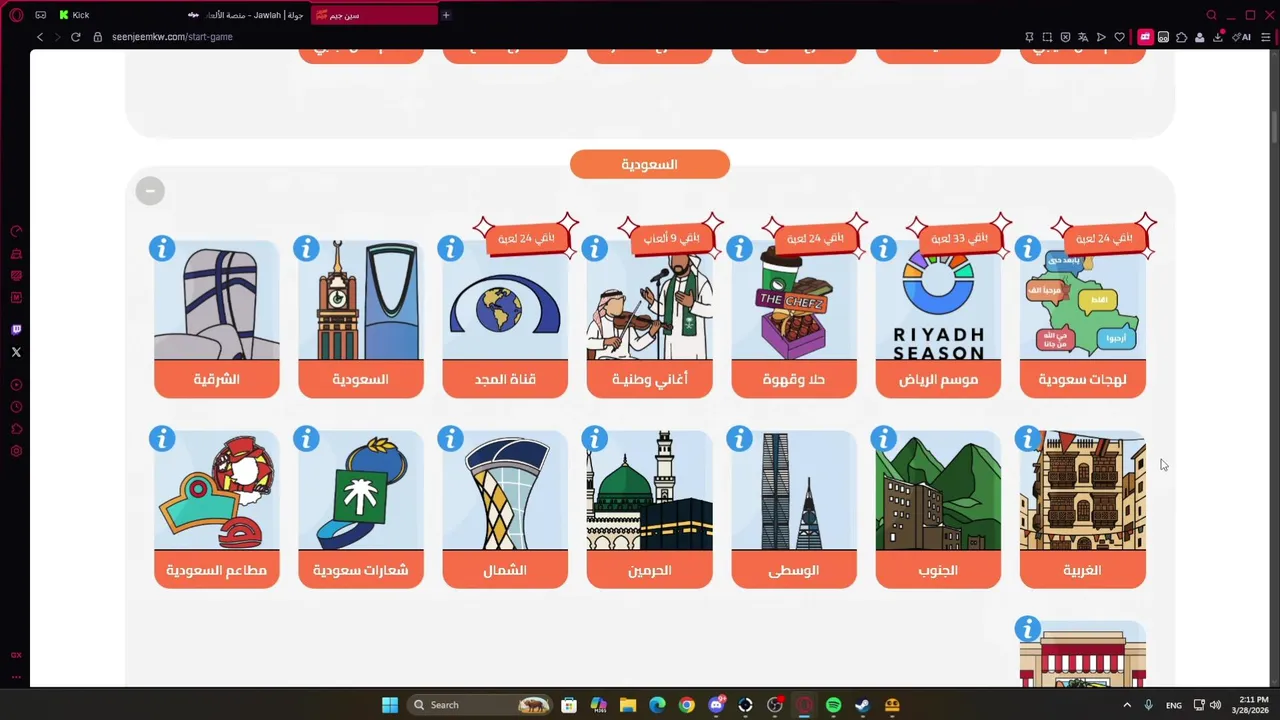Show hidden system tray icons
The height and width of the screenshot is (720, 1280).
tap(1127, 705)
